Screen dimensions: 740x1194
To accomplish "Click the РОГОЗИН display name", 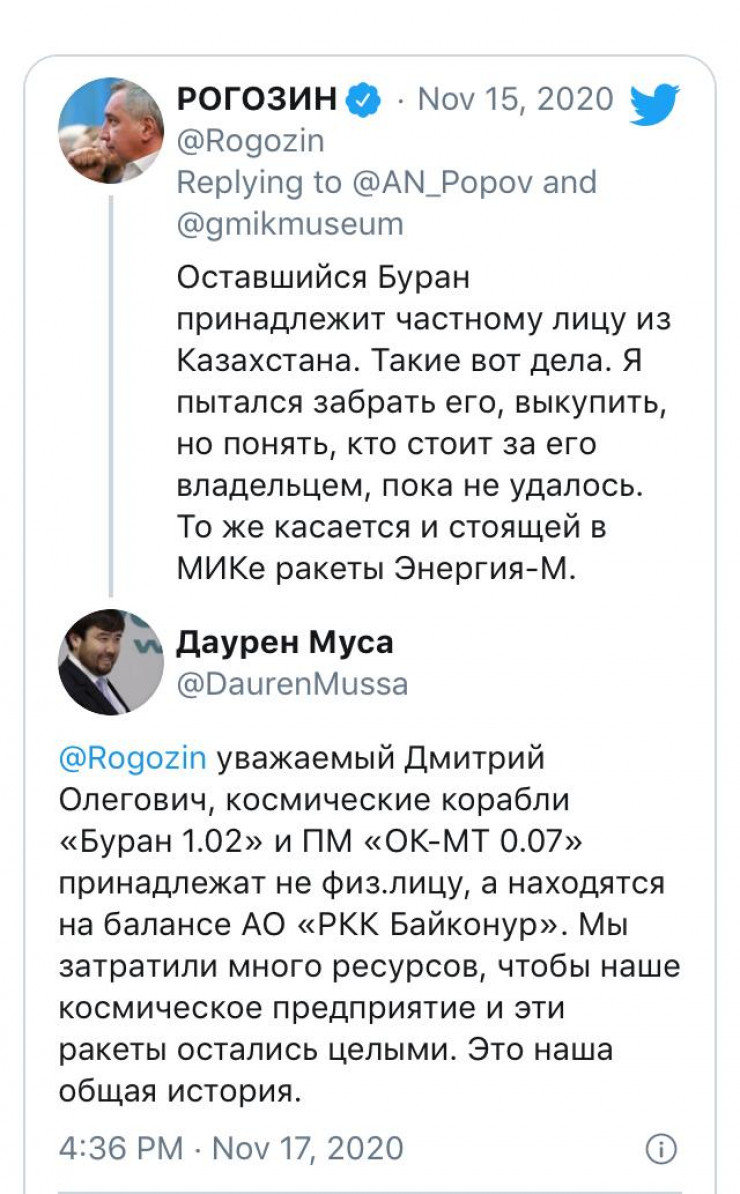I will click(259, 99).
